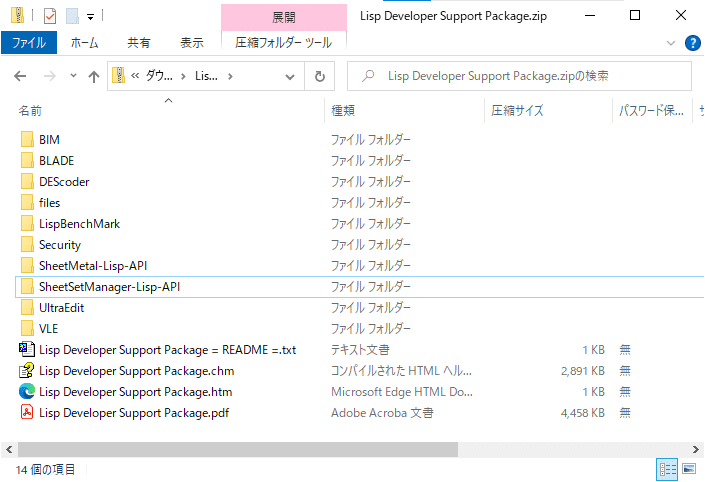Select the DEScoder folder icon
Viewport: 705px width, 482px height.
tap(27, 182)
